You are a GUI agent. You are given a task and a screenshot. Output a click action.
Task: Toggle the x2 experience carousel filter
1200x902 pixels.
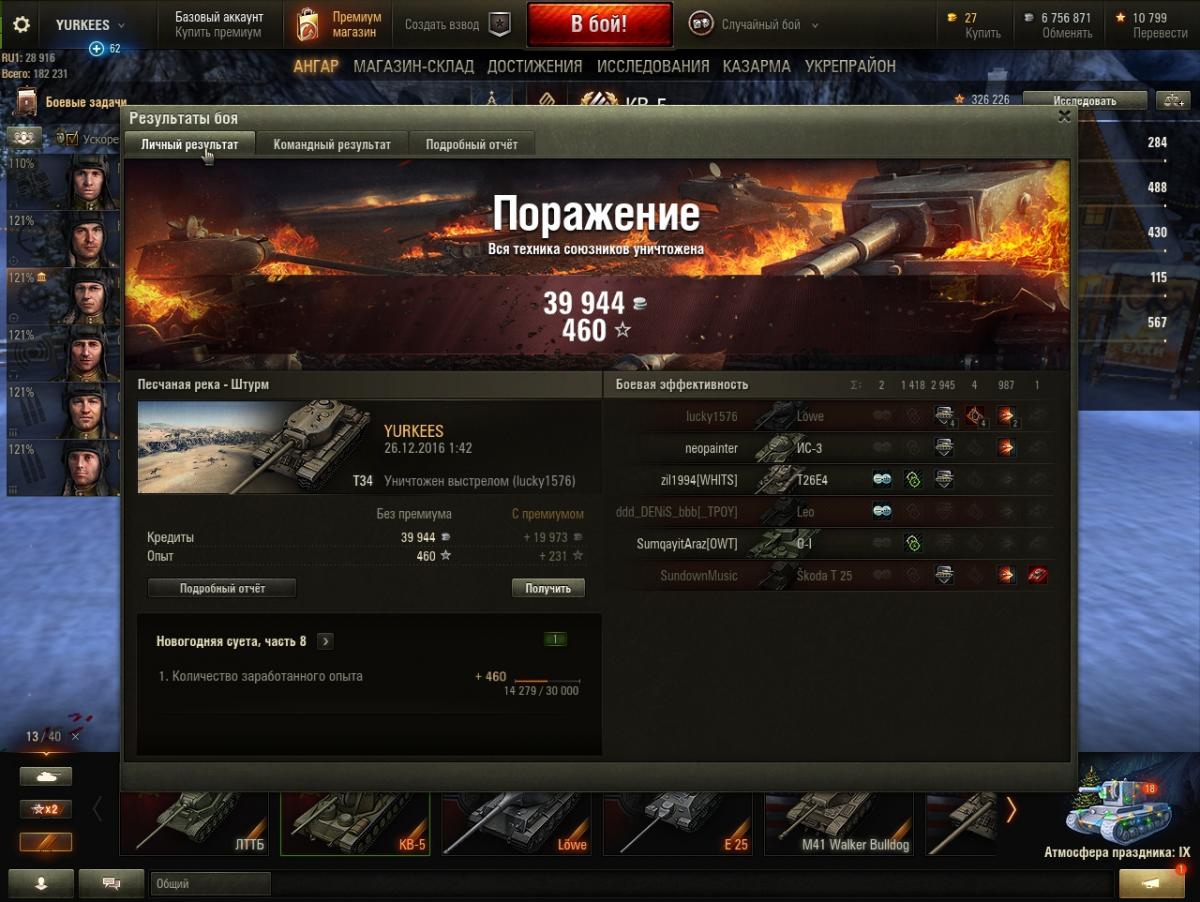pos(46,809)
